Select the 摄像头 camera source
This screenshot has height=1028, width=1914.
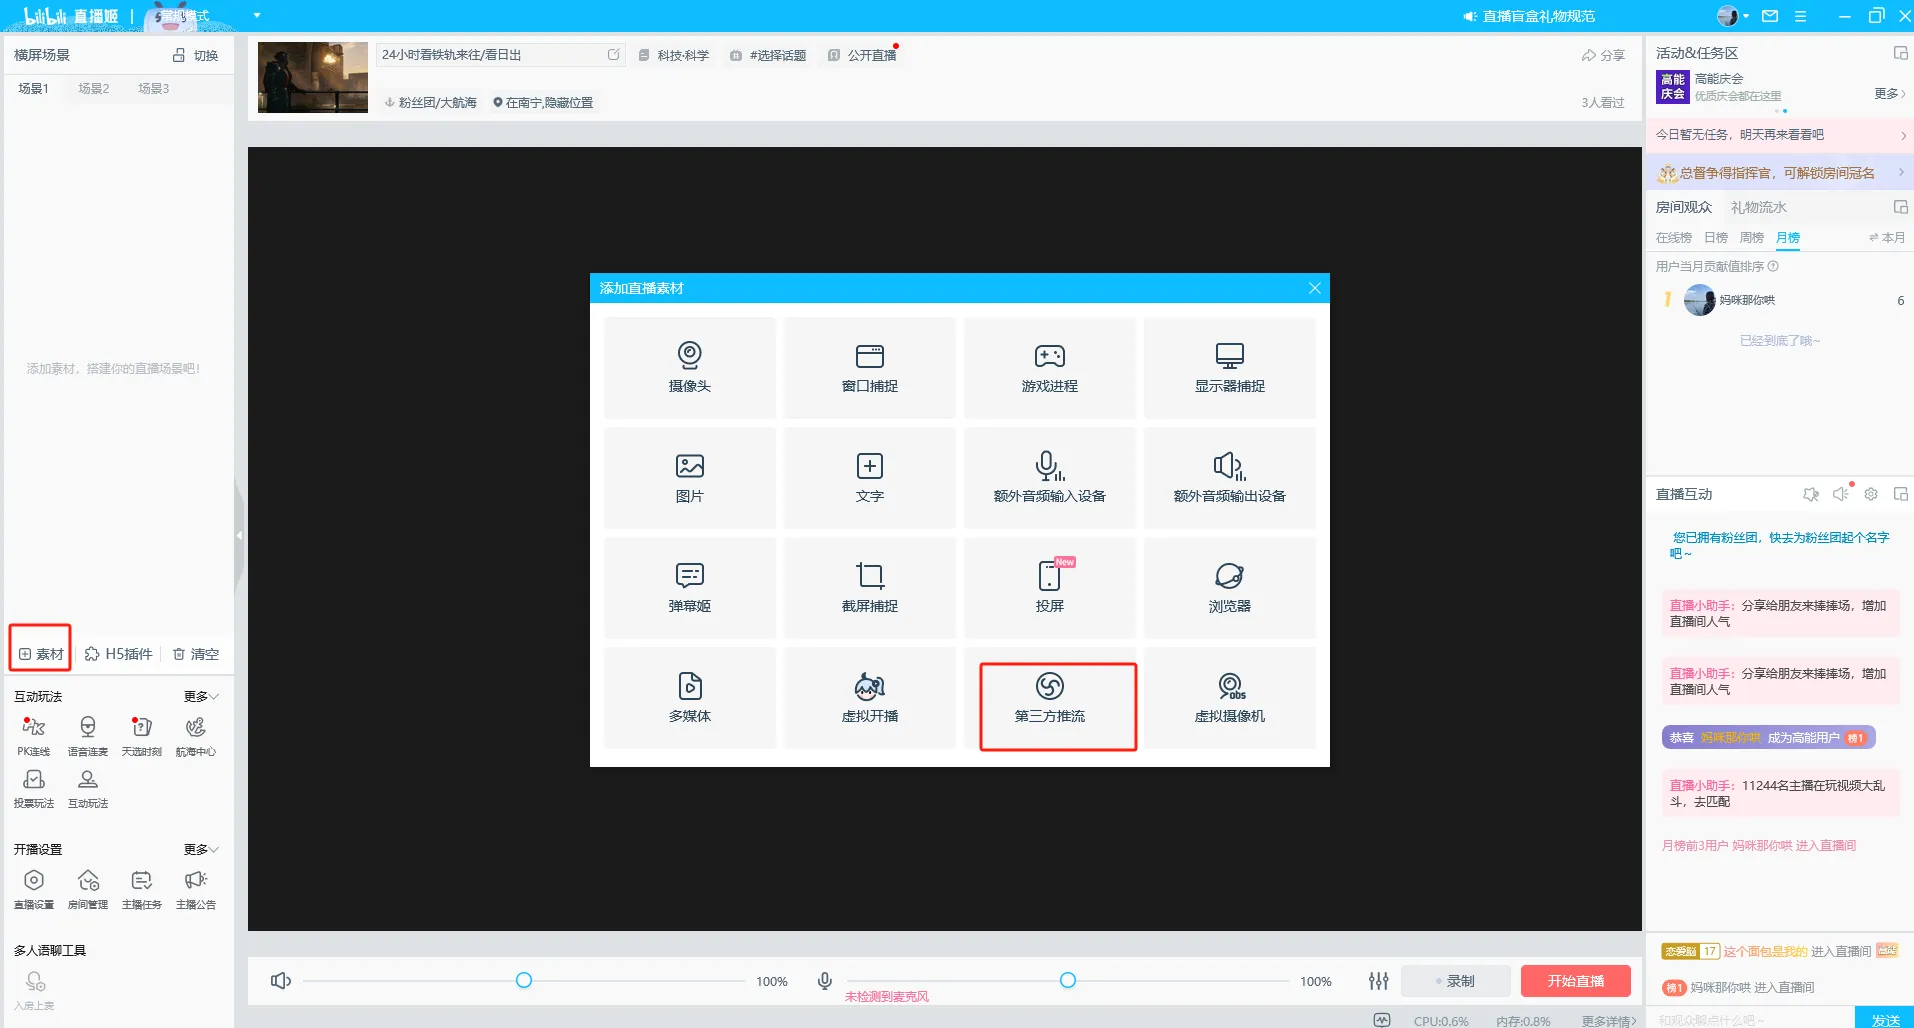(689, 368)
